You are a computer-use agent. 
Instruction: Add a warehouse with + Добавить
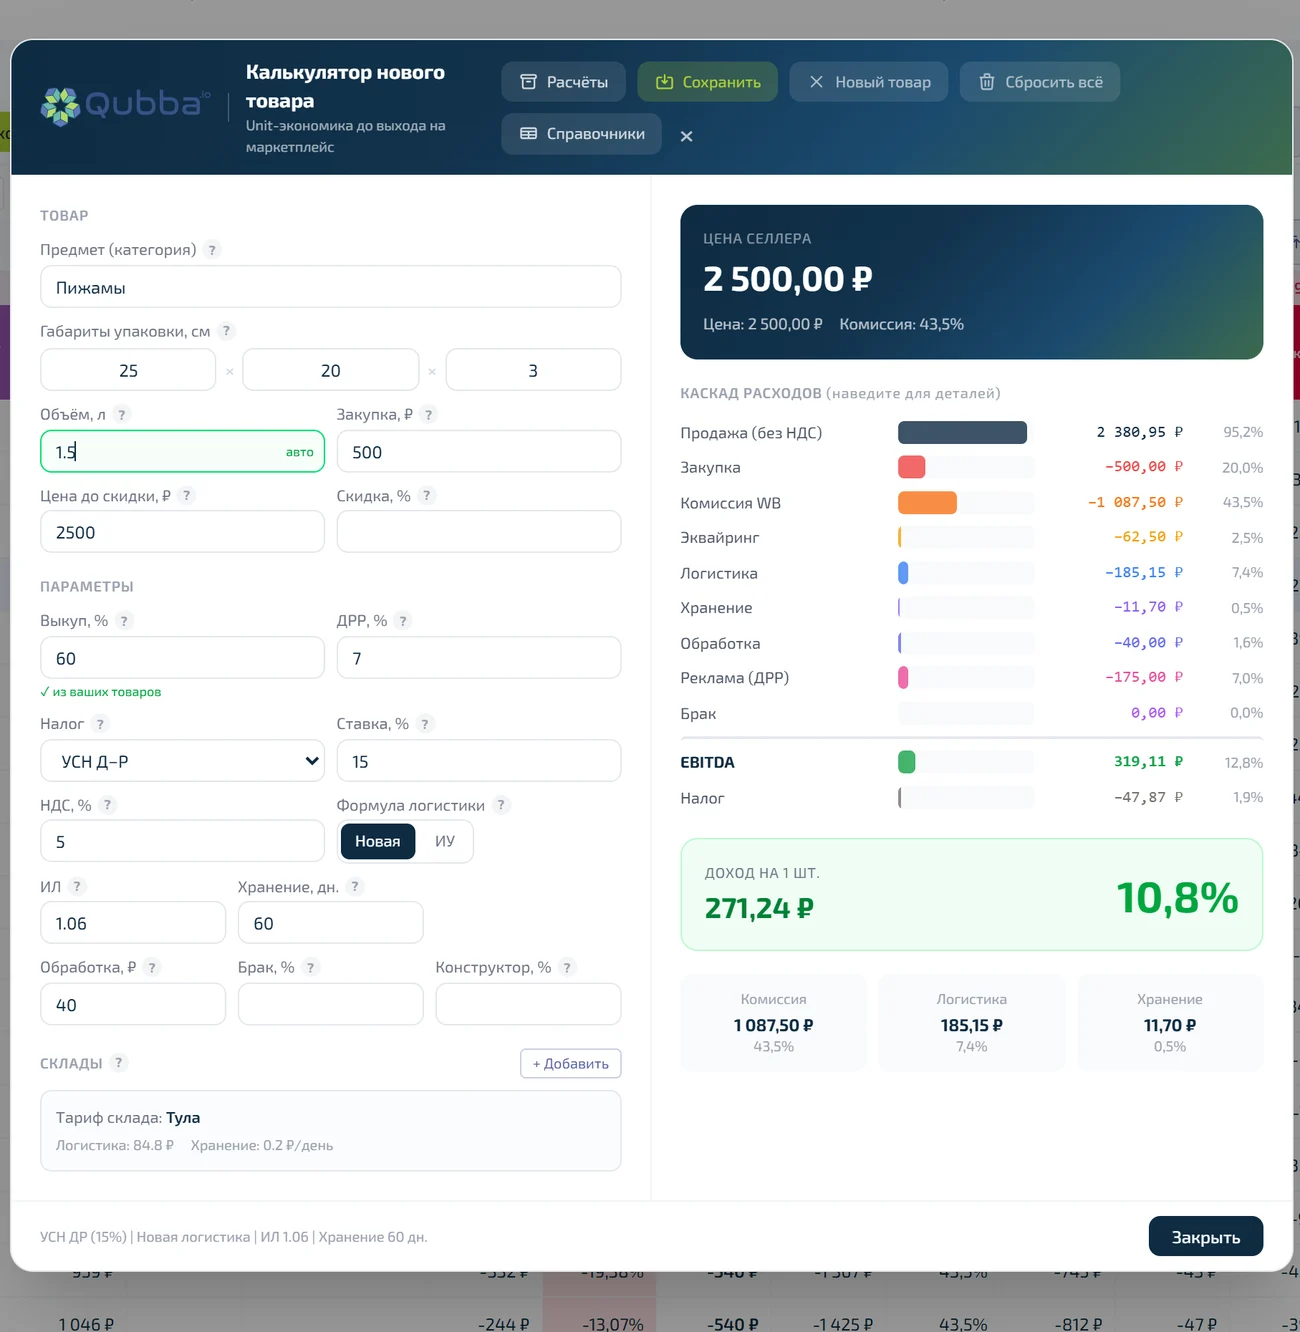(x=571, y=1064)
